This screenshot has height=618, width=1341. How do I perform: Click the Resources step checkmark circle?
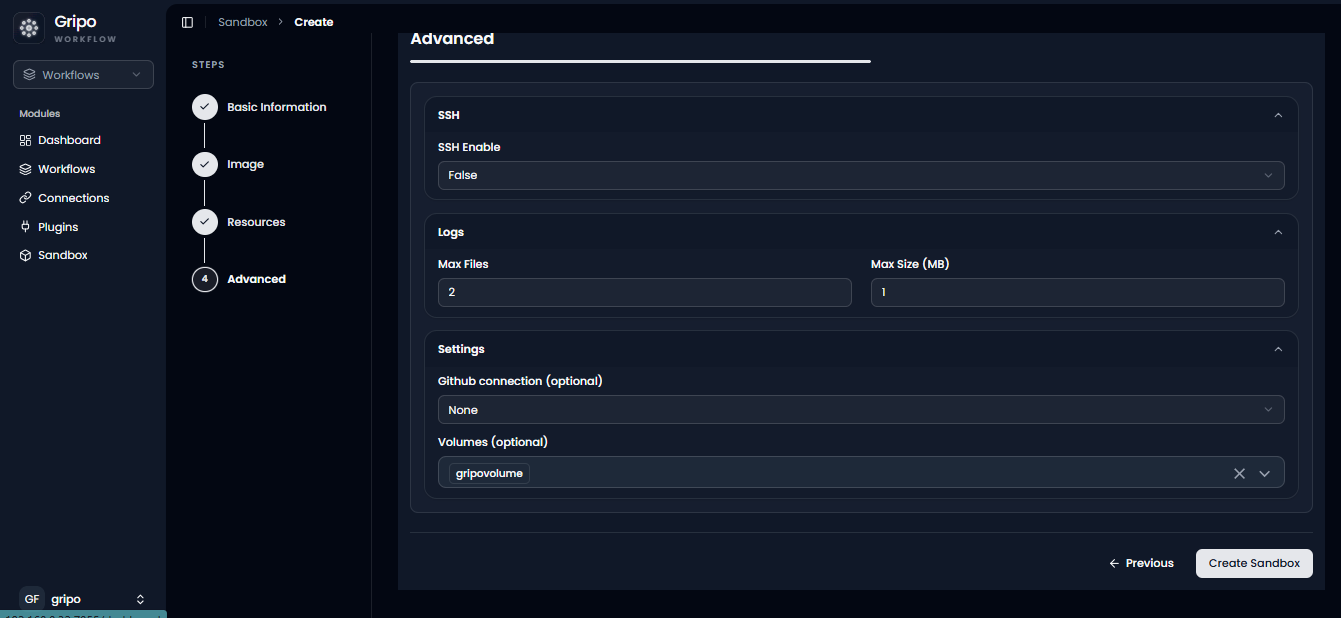coord(205,222)
